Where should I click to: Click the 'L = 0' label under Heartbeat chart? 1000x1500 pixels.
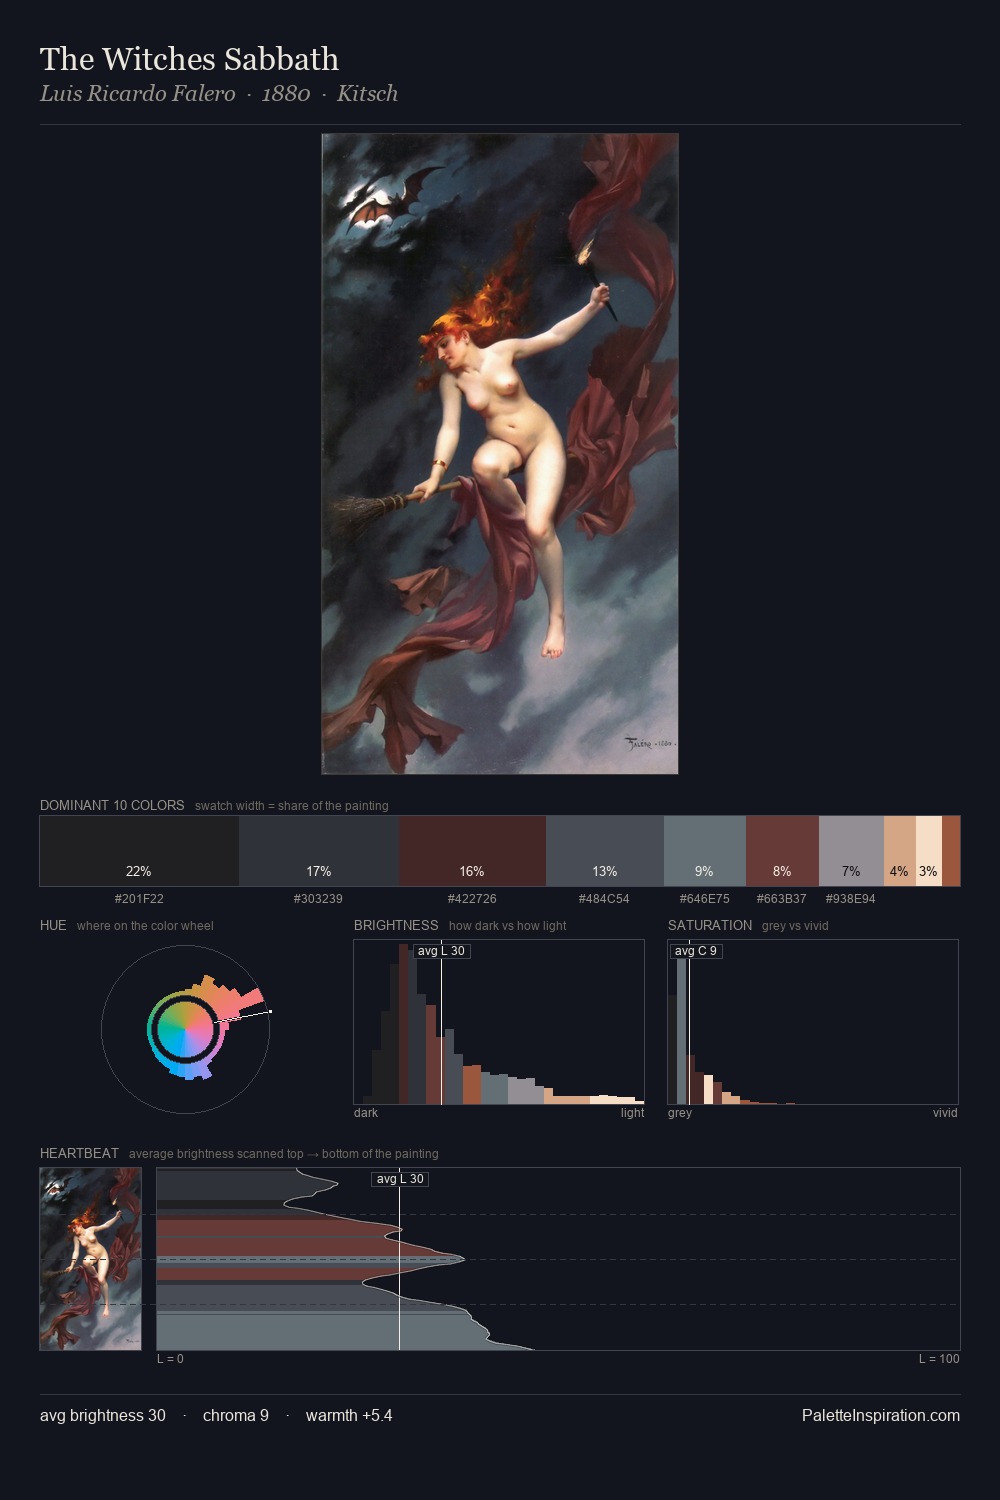[170, 1359]
